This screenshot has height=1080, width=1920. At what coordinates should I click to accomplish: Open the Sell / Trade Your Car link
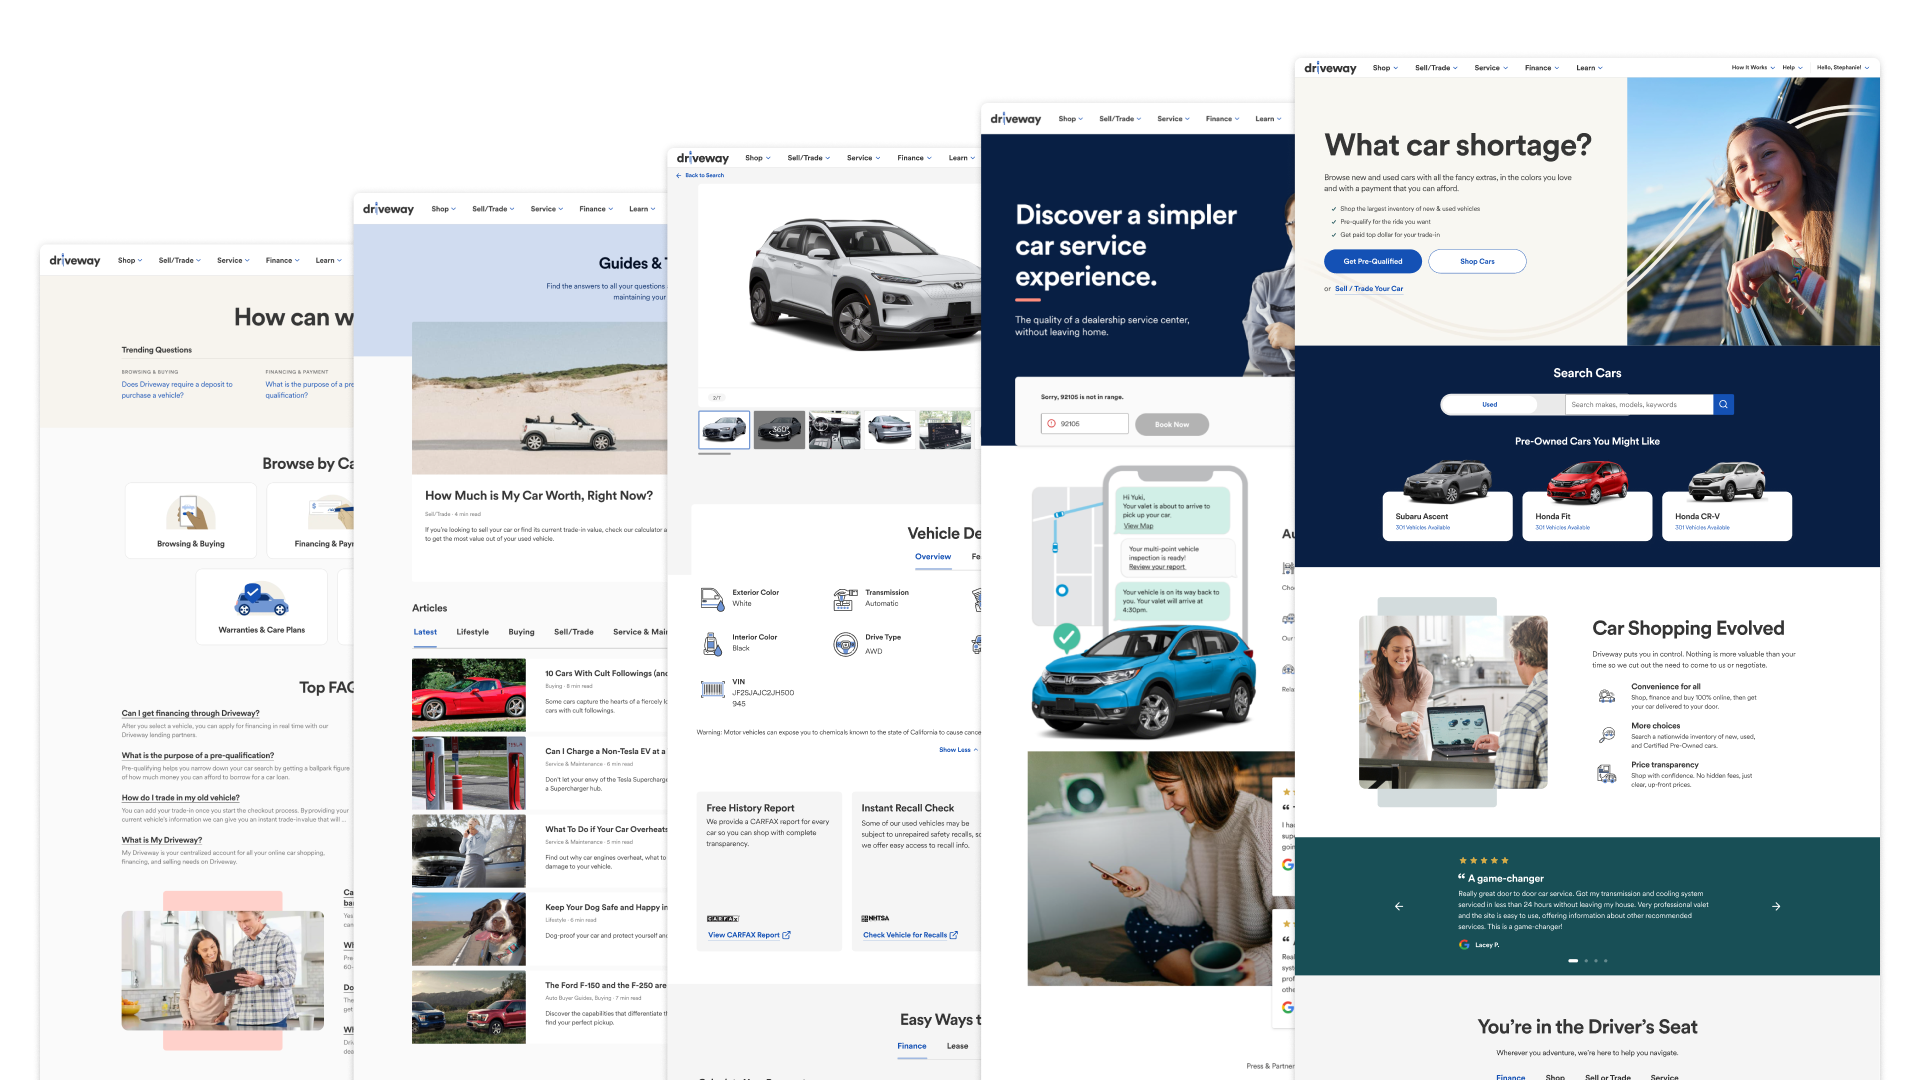(x=1369, y=289)
